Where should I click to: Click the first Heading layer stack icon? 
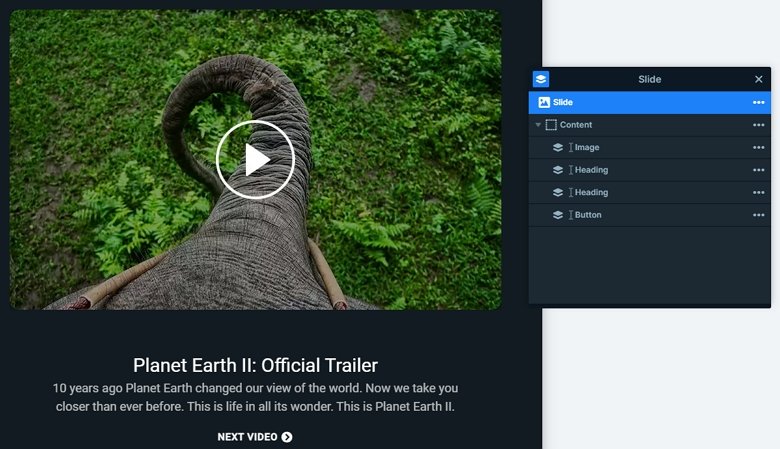(x=558, y=170)
